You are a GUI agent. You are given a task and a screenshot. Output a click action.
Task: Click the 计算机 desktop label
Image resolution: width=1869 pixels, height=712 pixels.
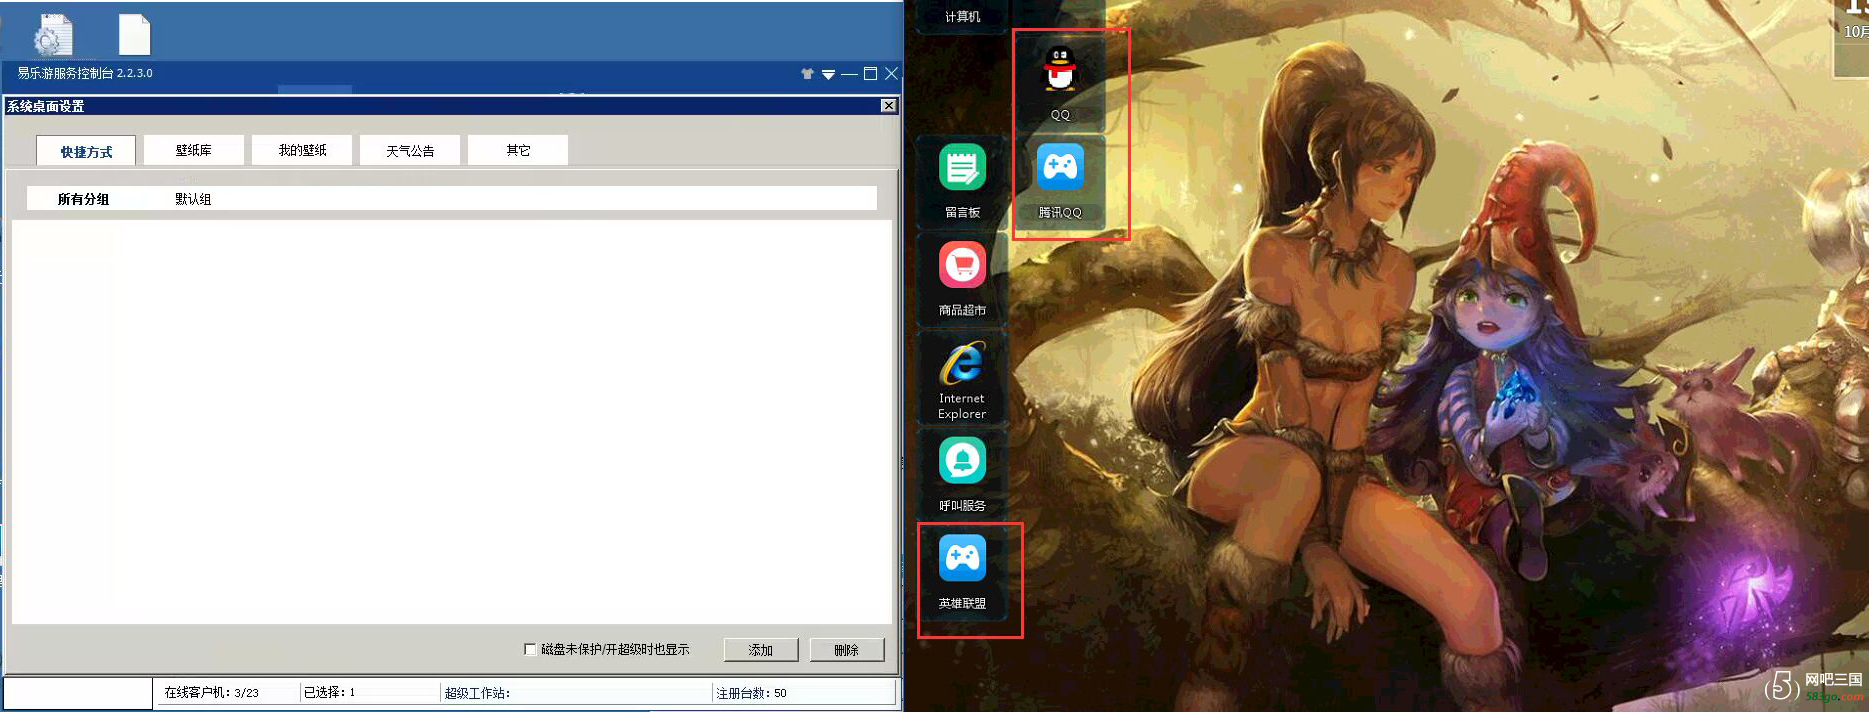click(x=962, y=17)
